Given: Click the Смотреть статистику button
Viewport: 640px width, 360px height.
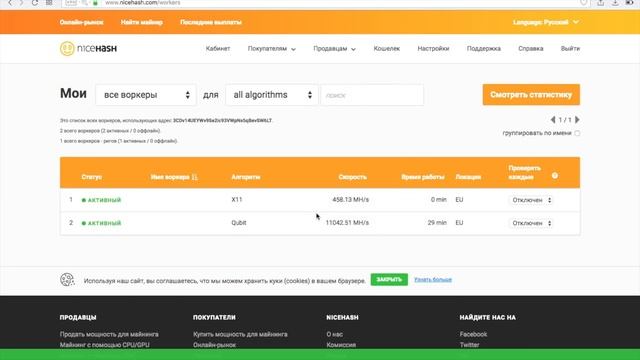Looking at the screenshot, I should (x=531, y=95).
